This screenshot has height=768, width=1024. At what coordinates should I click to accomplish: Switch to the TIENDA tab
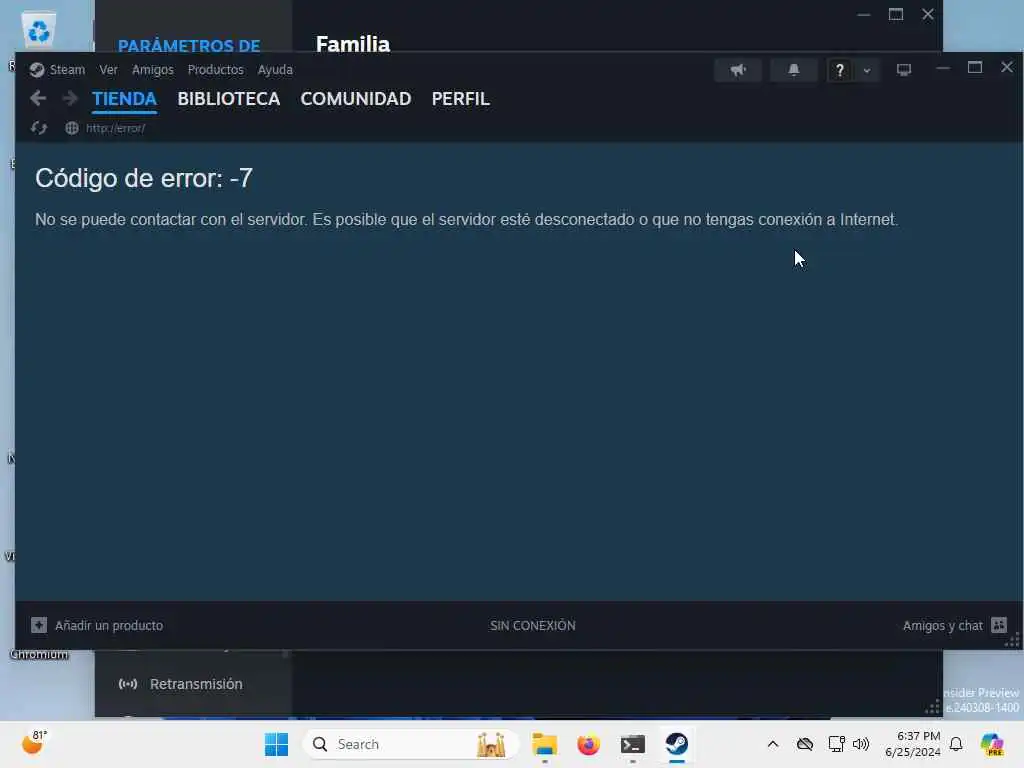click(x=124, y=99)
